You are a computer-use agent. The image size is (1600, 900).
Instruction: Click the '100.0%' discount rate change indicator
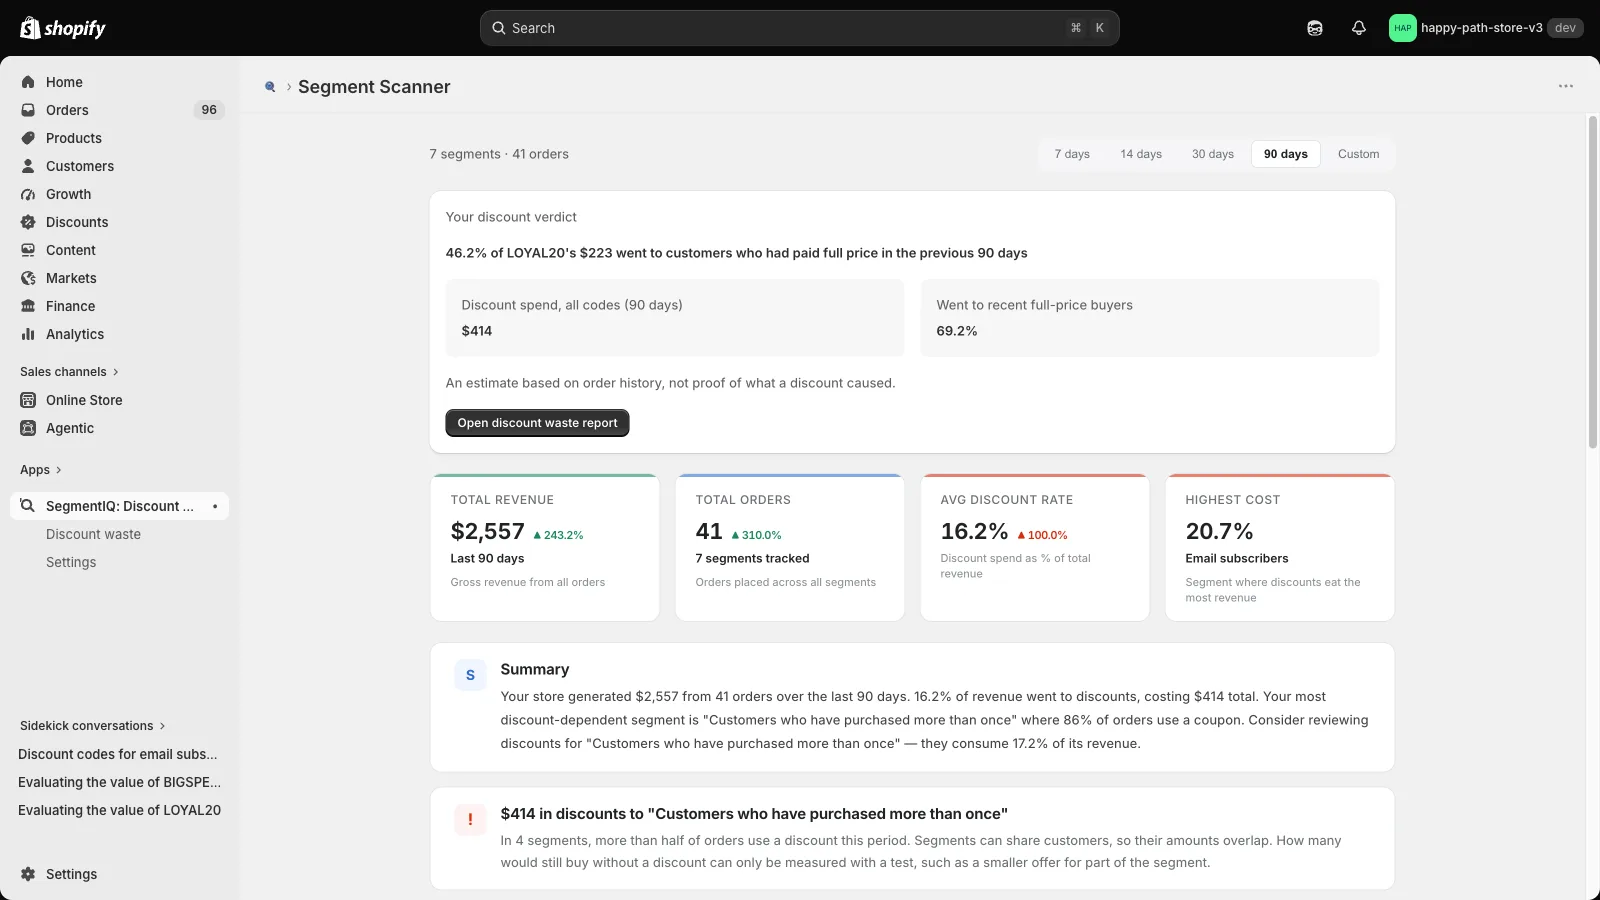1042,535
